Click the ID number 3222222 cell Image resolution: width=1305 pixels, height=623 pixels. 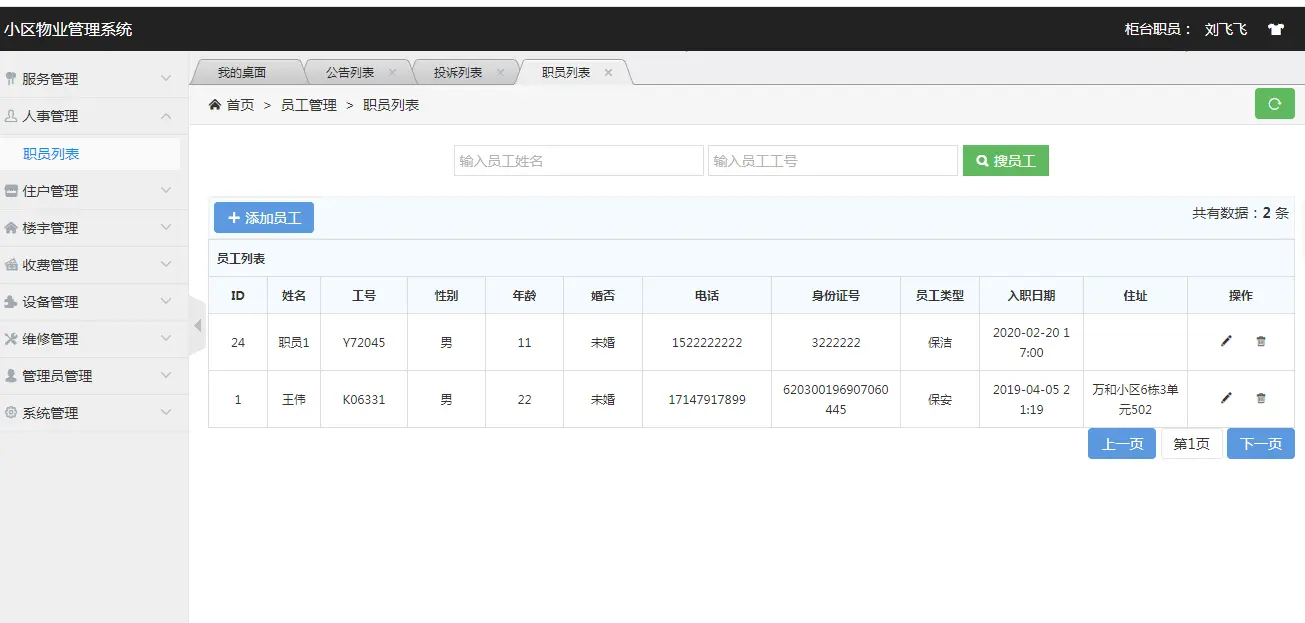click(x=836, y=342)
